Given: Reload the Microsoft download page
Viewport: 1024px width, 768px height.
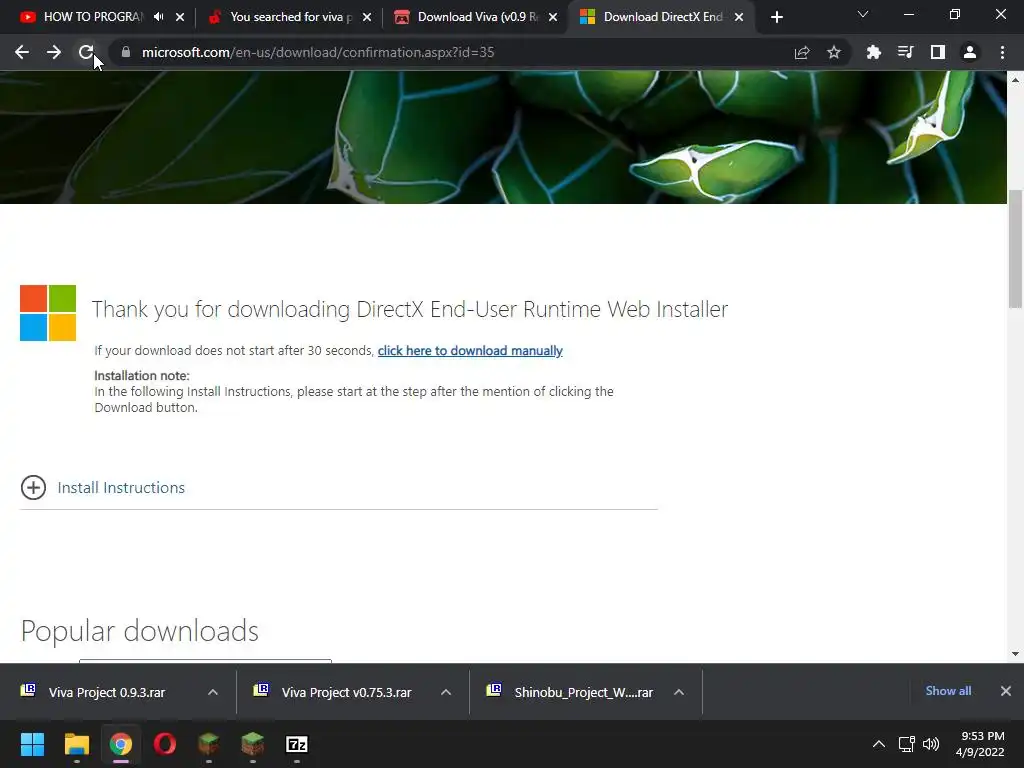Looking at the screenshot, I should (x=86, y=52).
